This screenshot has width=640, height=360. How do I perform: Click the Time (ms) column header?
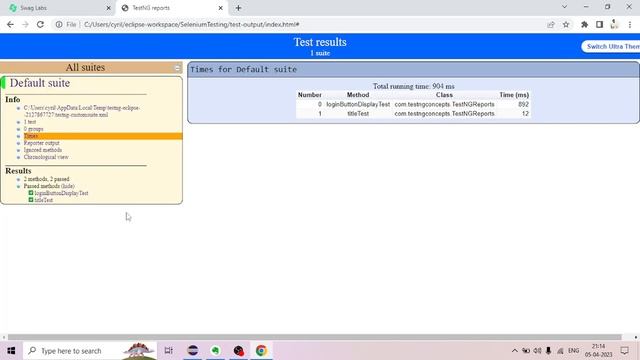[514, 95]
